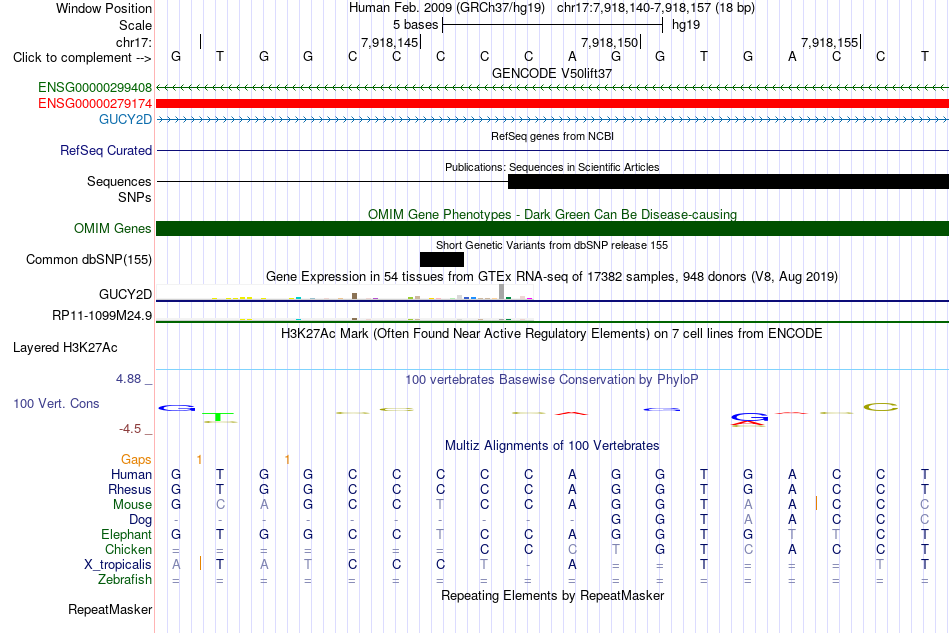Screen dimensions: 950x633
Task: Click the GUCY2D label in the GTEx expression track
Action: point(125,294)
